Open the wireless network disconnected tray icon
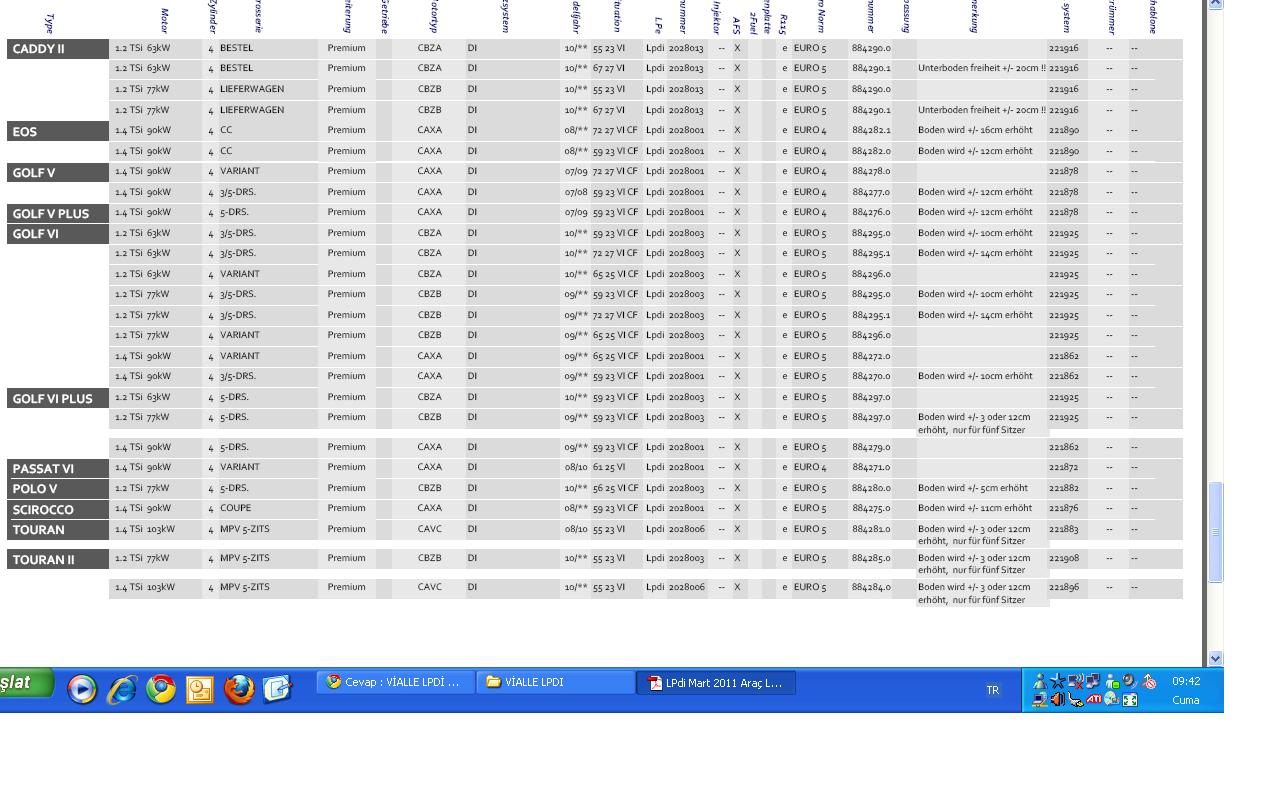Viewport: 1280px width, 800px height. (x=1076, y=681)
